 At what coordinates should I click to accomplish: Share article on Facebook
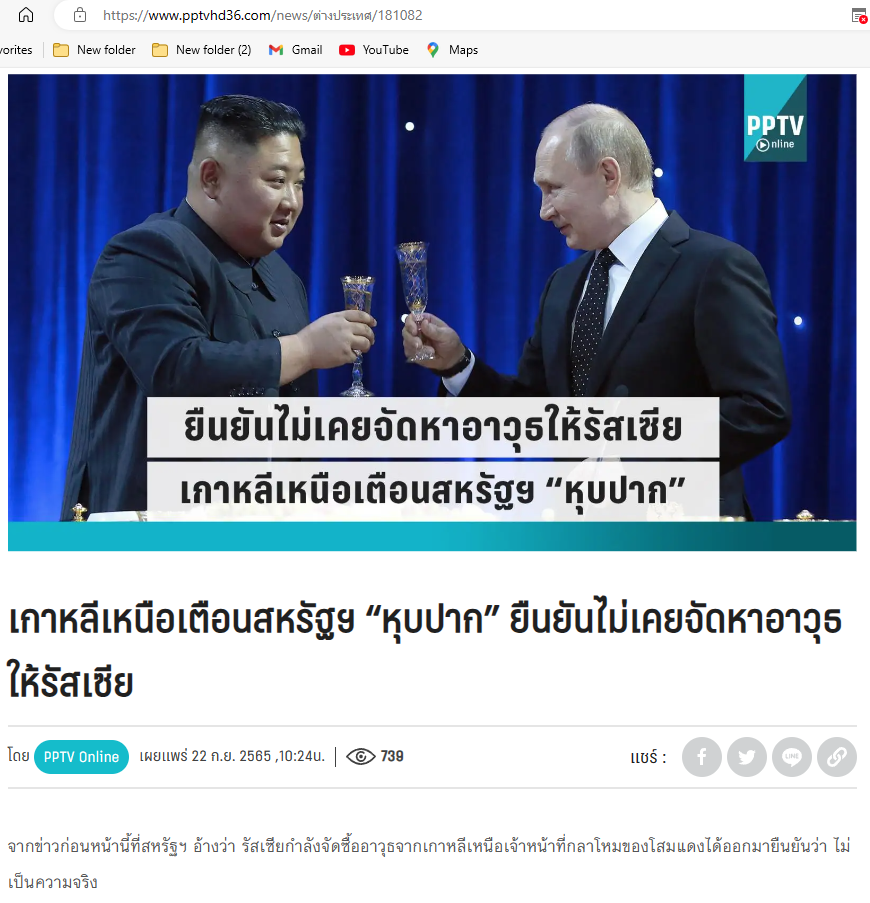(701, 757)
